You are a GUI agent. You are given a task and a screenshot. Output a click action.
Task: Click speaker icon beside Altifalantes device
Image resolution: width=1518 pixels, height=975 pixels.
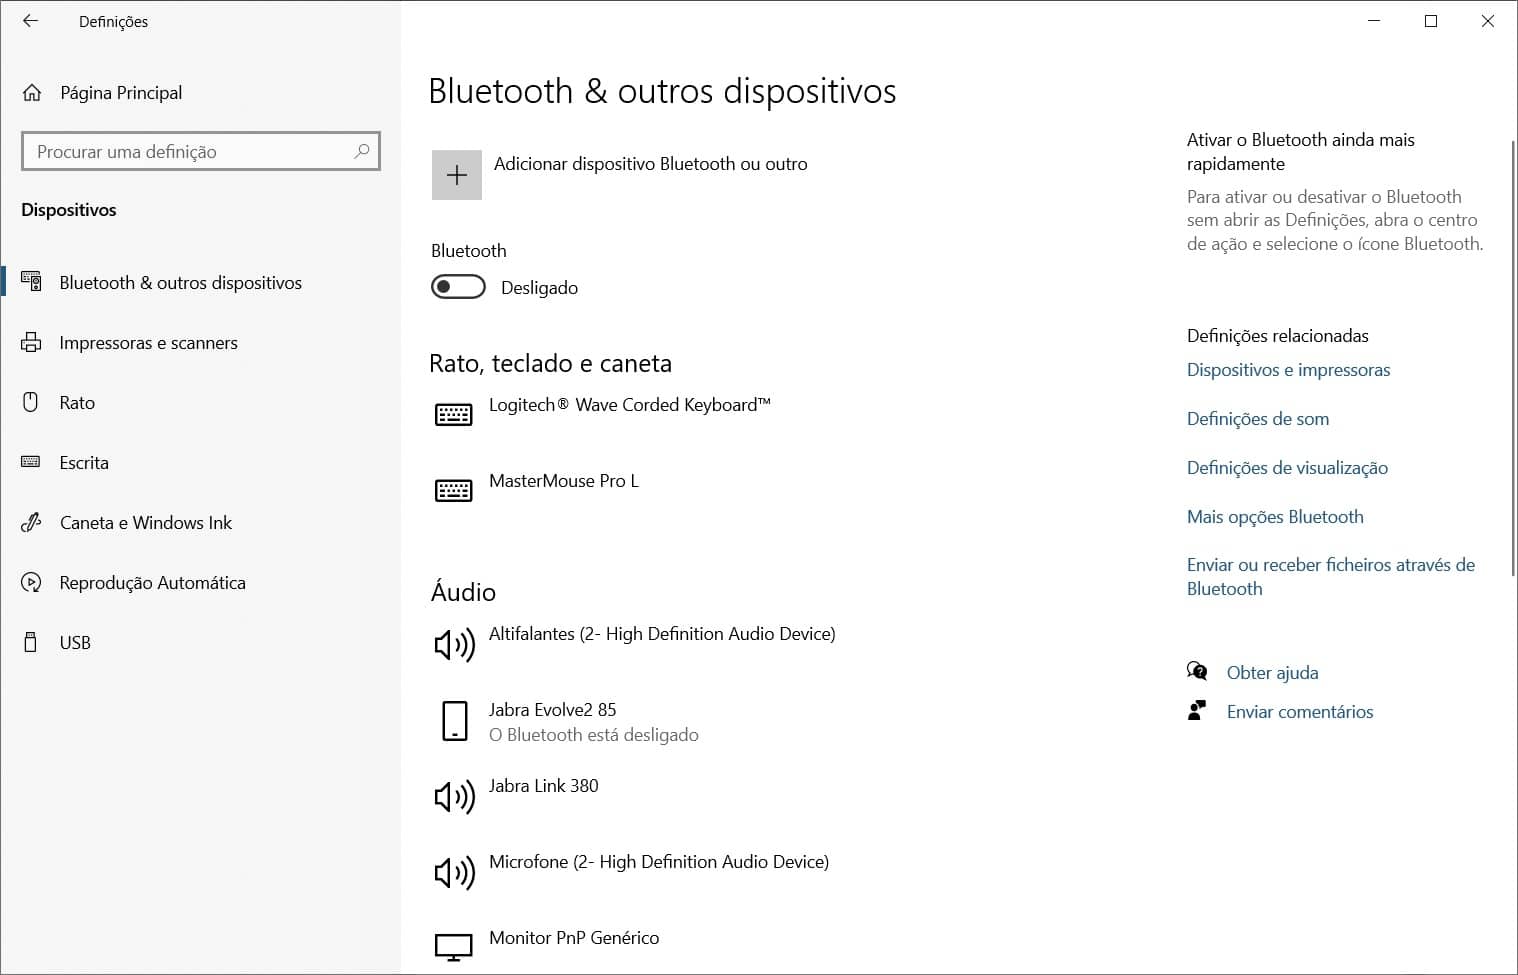pyautogui.click(x=454, y=645)
